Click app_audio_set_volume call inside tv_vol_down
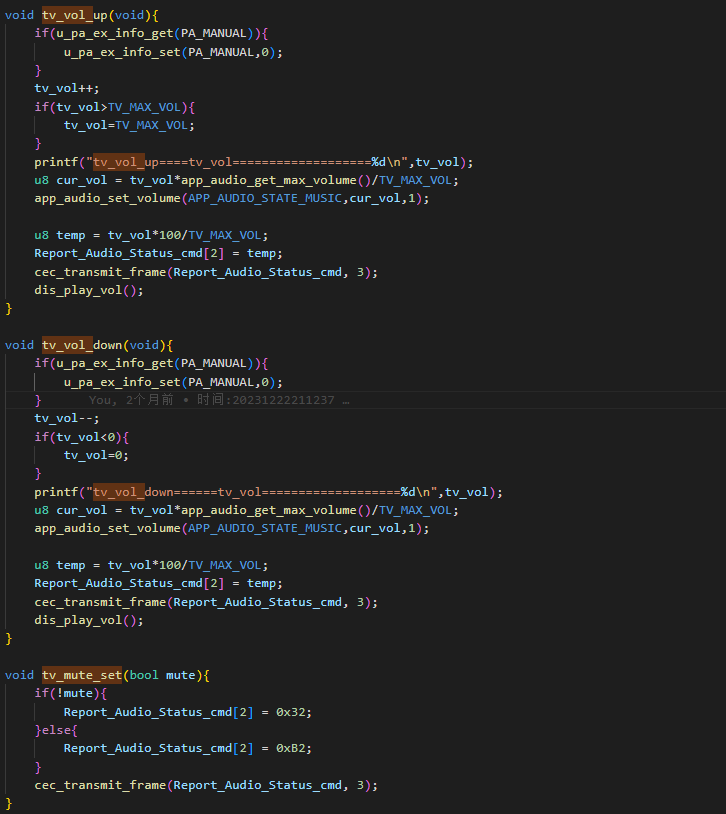 (232, 528)
